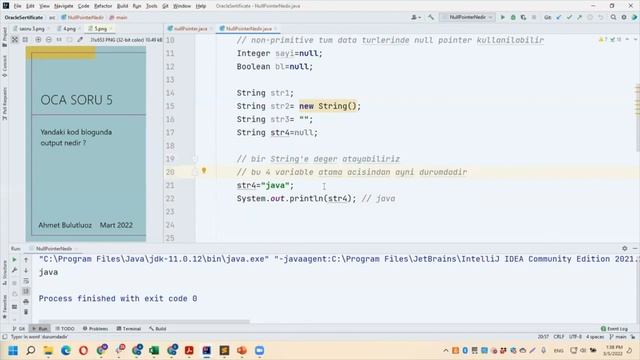
Task: Click OracleSertificate breadcrumb in navigation bar
Action: coord(24,18)
